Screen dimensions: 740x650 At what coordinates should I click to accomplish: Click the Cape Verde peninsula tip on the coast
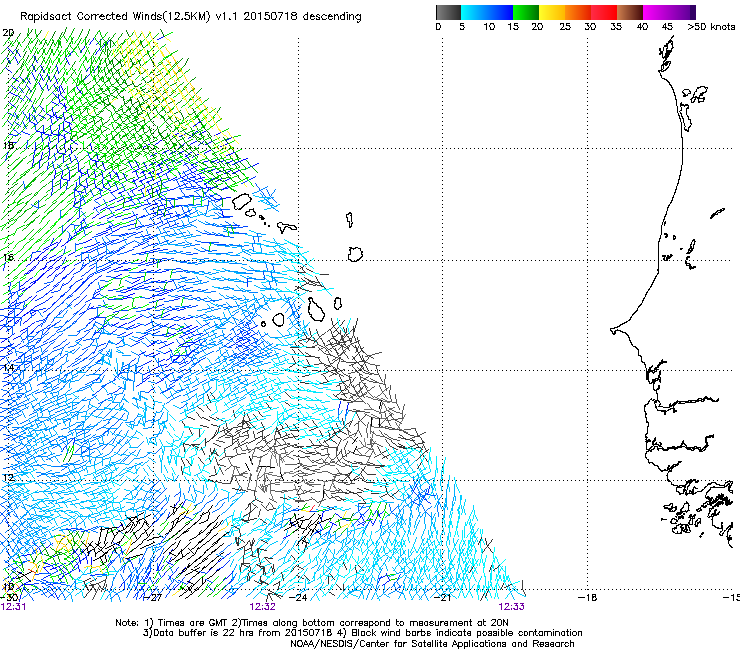click(614, 330)
